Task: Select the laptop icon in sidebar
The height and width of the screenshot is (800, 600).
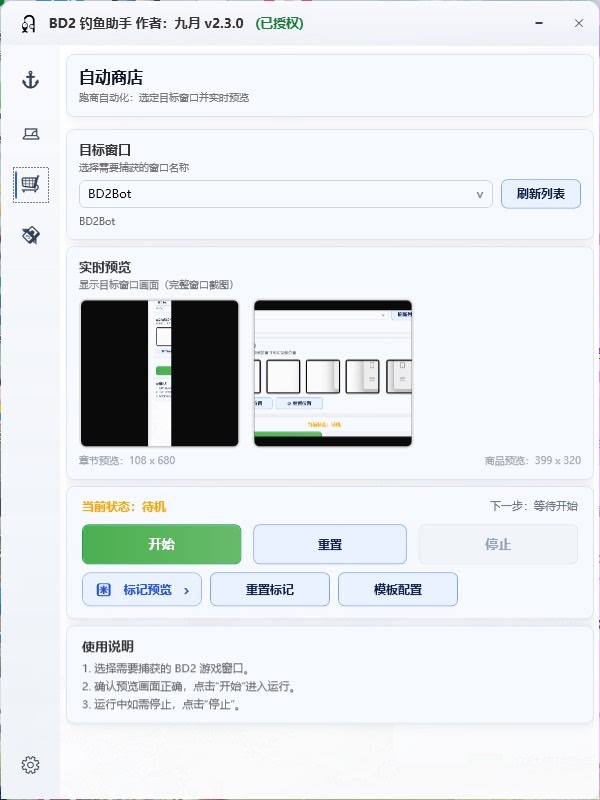Action: pyautogui.click(x=31, y=134)
